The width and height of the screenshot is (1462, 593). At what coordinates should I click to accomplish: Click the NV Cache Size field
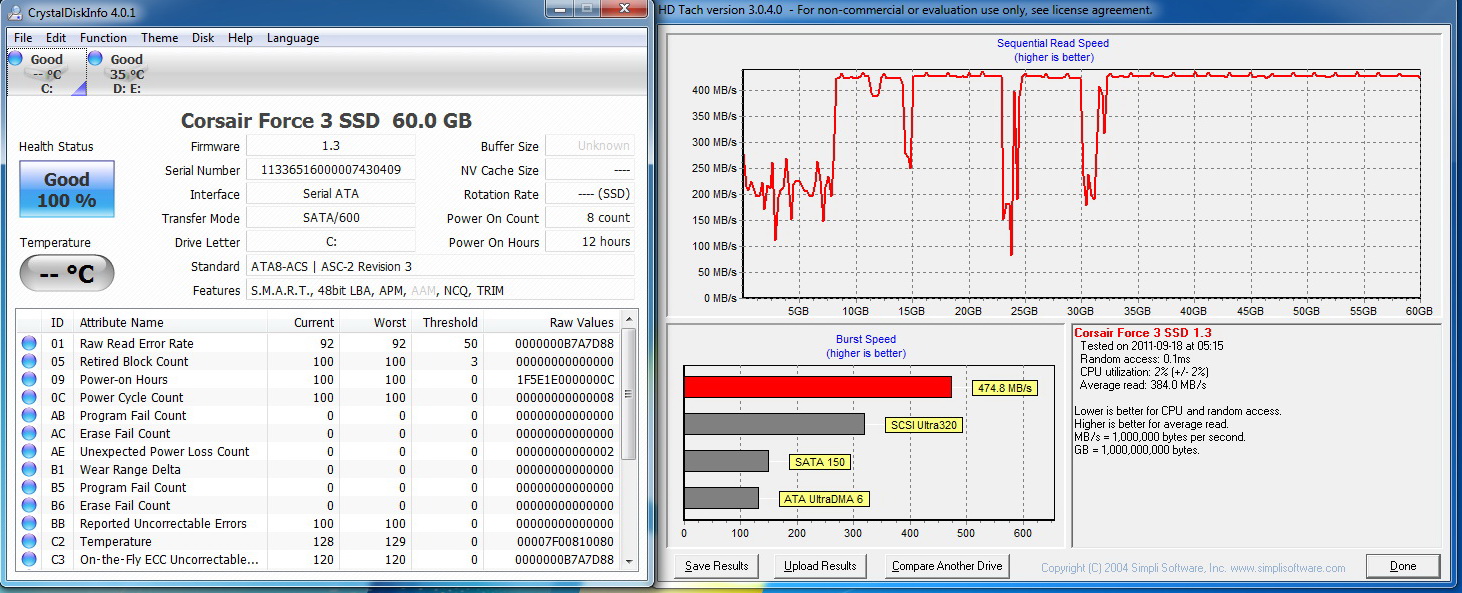[x=590, y=170]
